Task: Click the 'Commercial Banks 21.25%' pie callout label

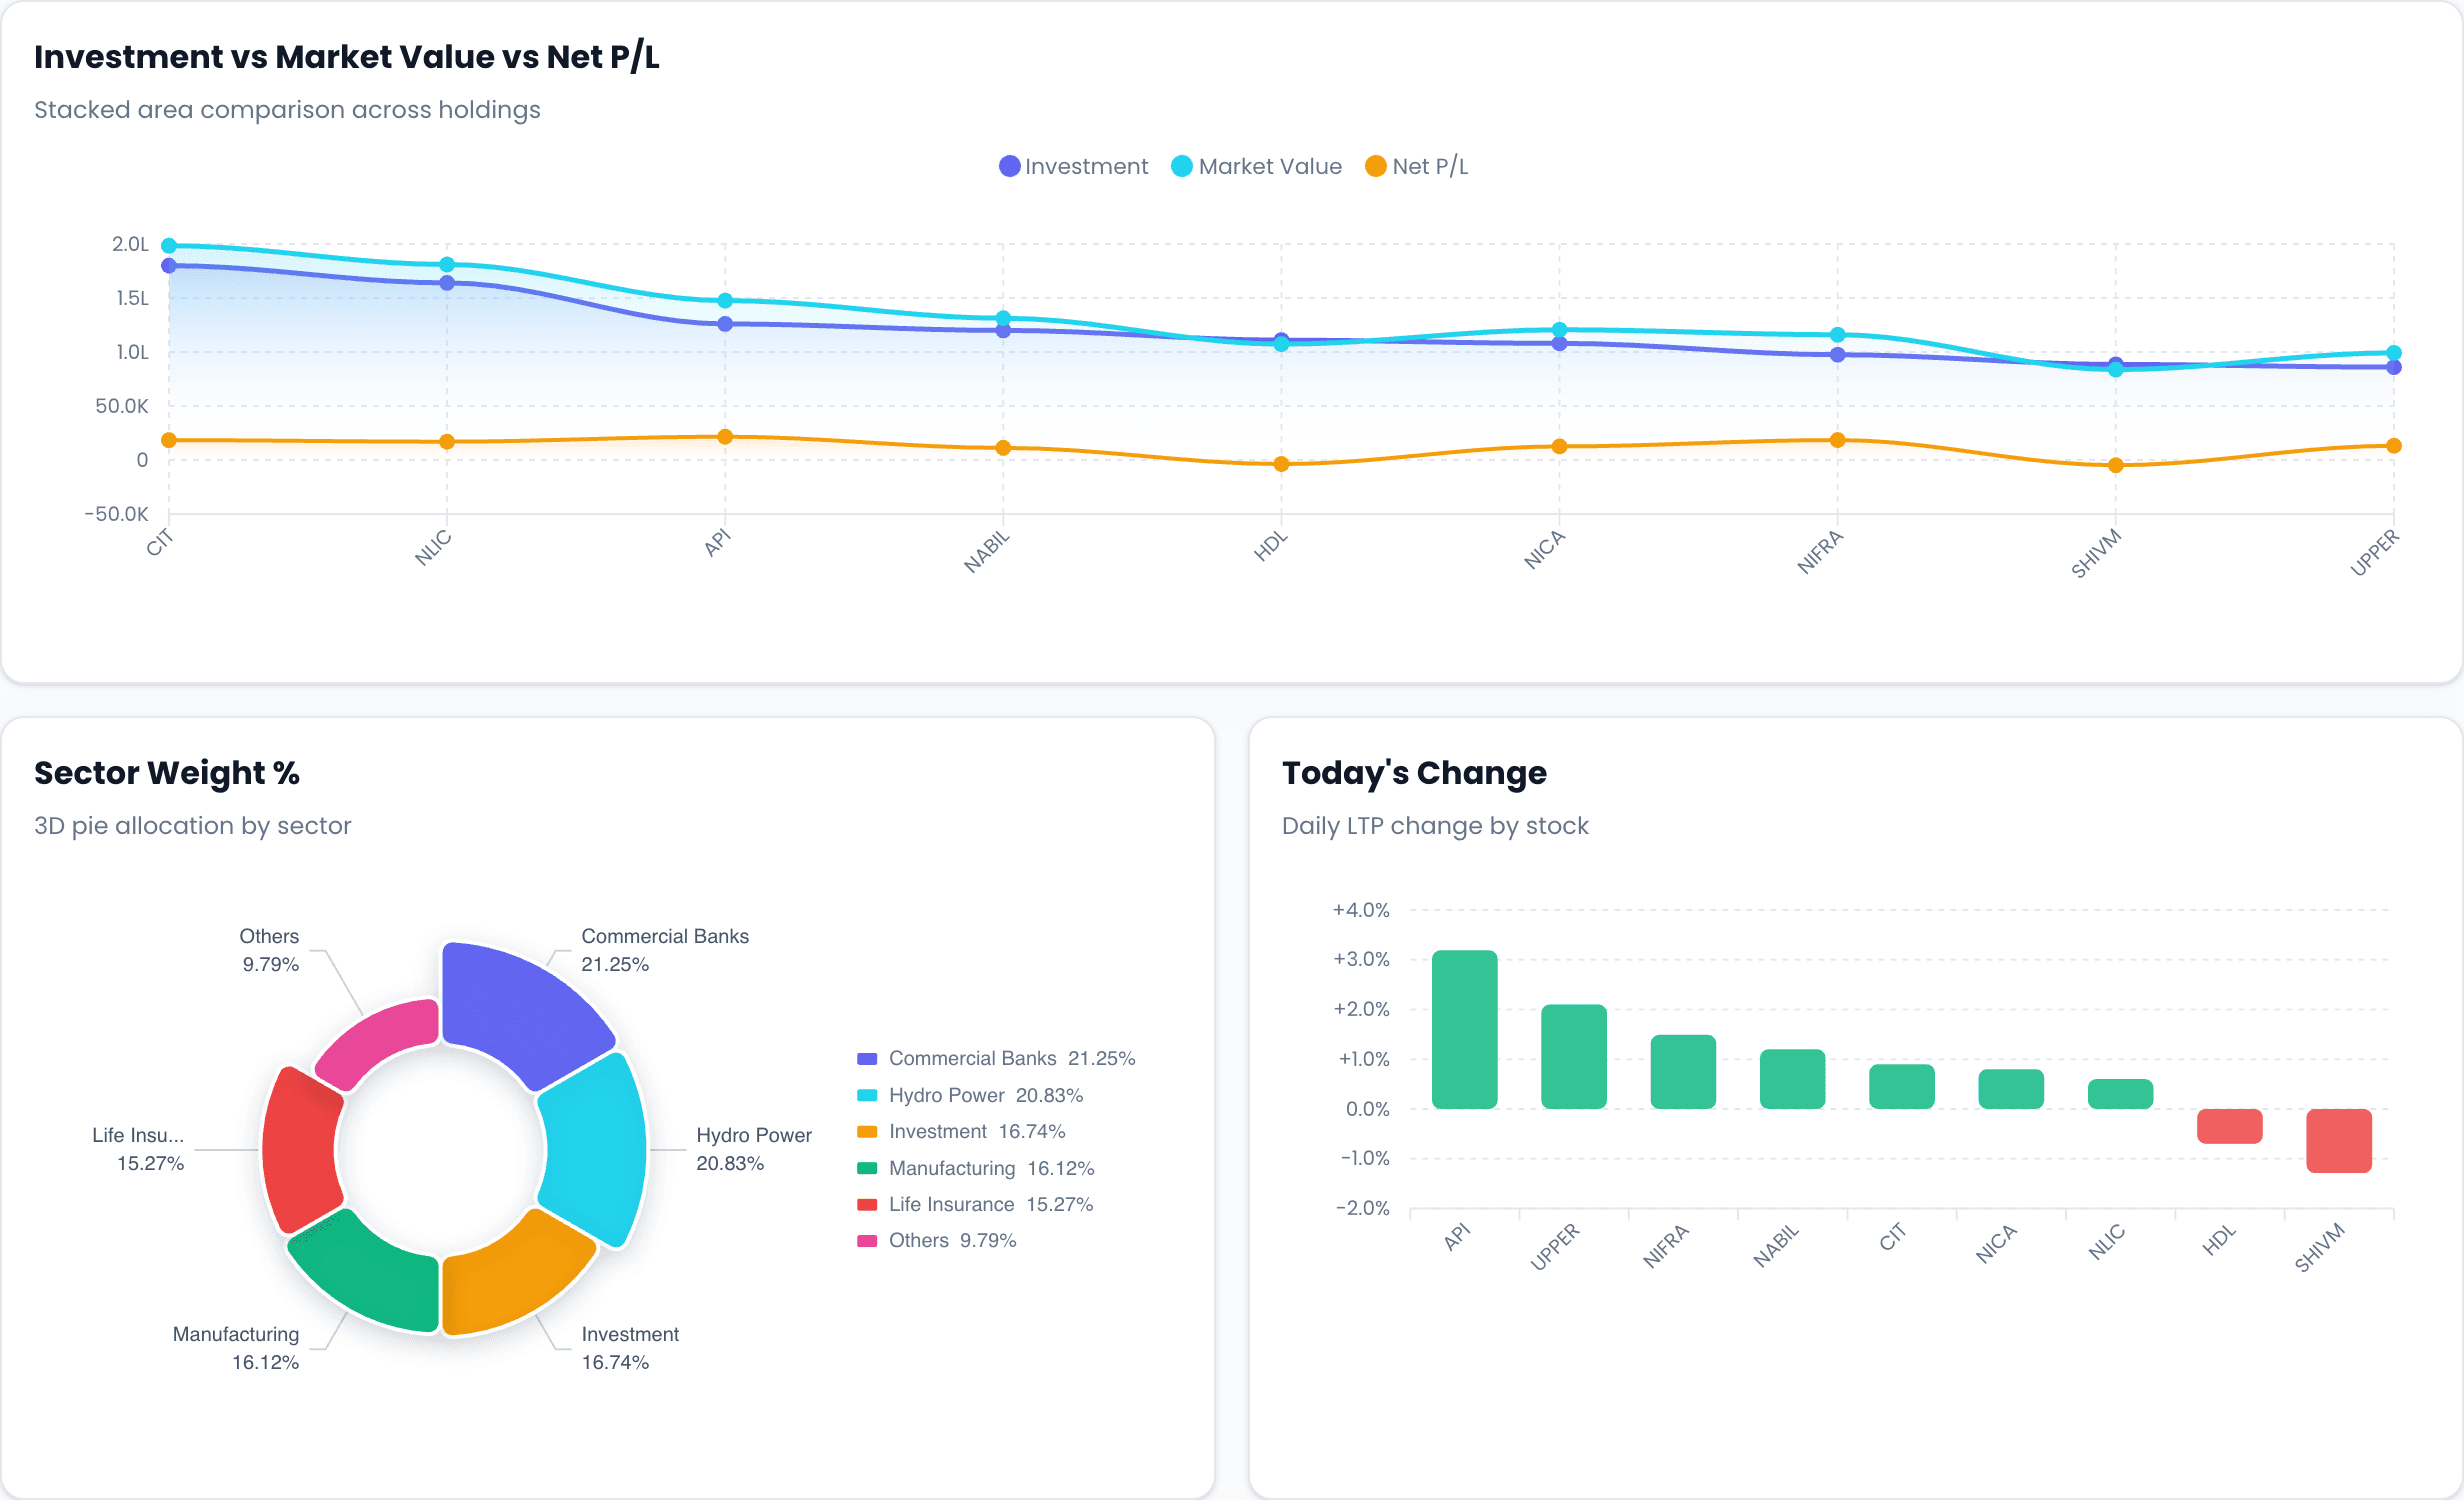Action: tap(665, 950)
